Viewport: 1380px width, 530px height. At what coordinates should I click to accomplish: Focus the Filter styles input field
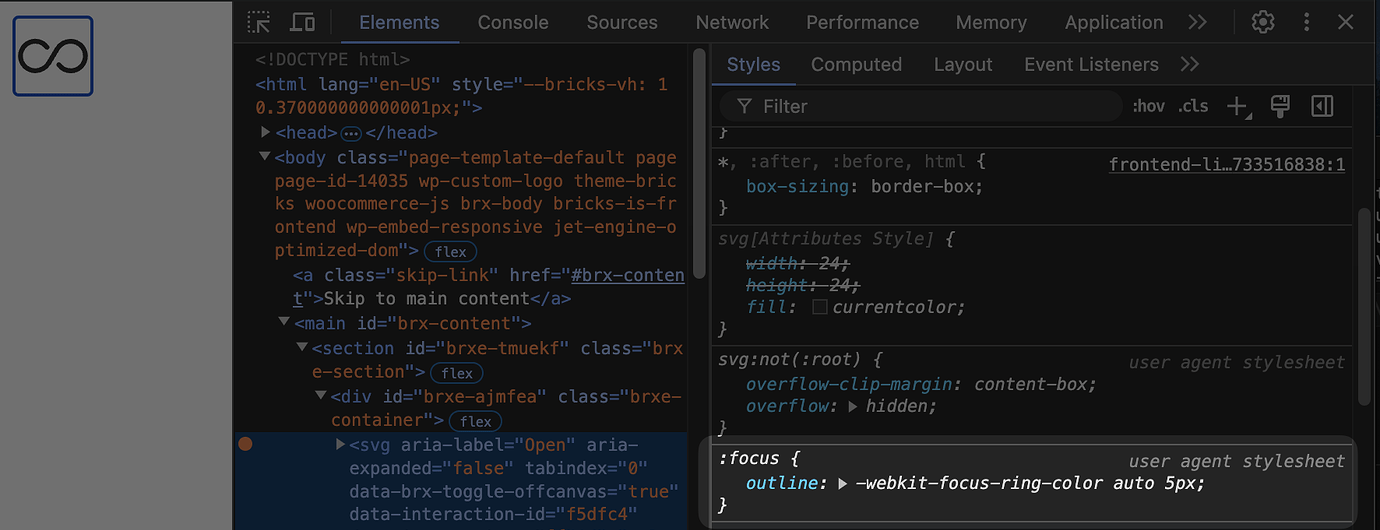(921, 106)
